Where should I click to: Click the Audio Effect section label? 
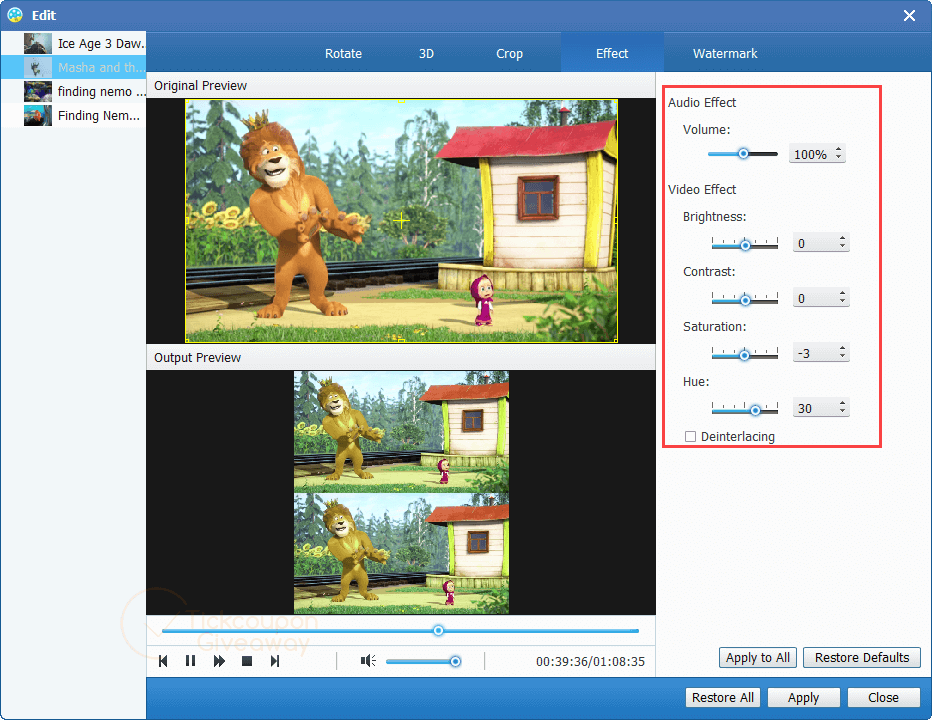pyautogui.click(x=702, y=102)
